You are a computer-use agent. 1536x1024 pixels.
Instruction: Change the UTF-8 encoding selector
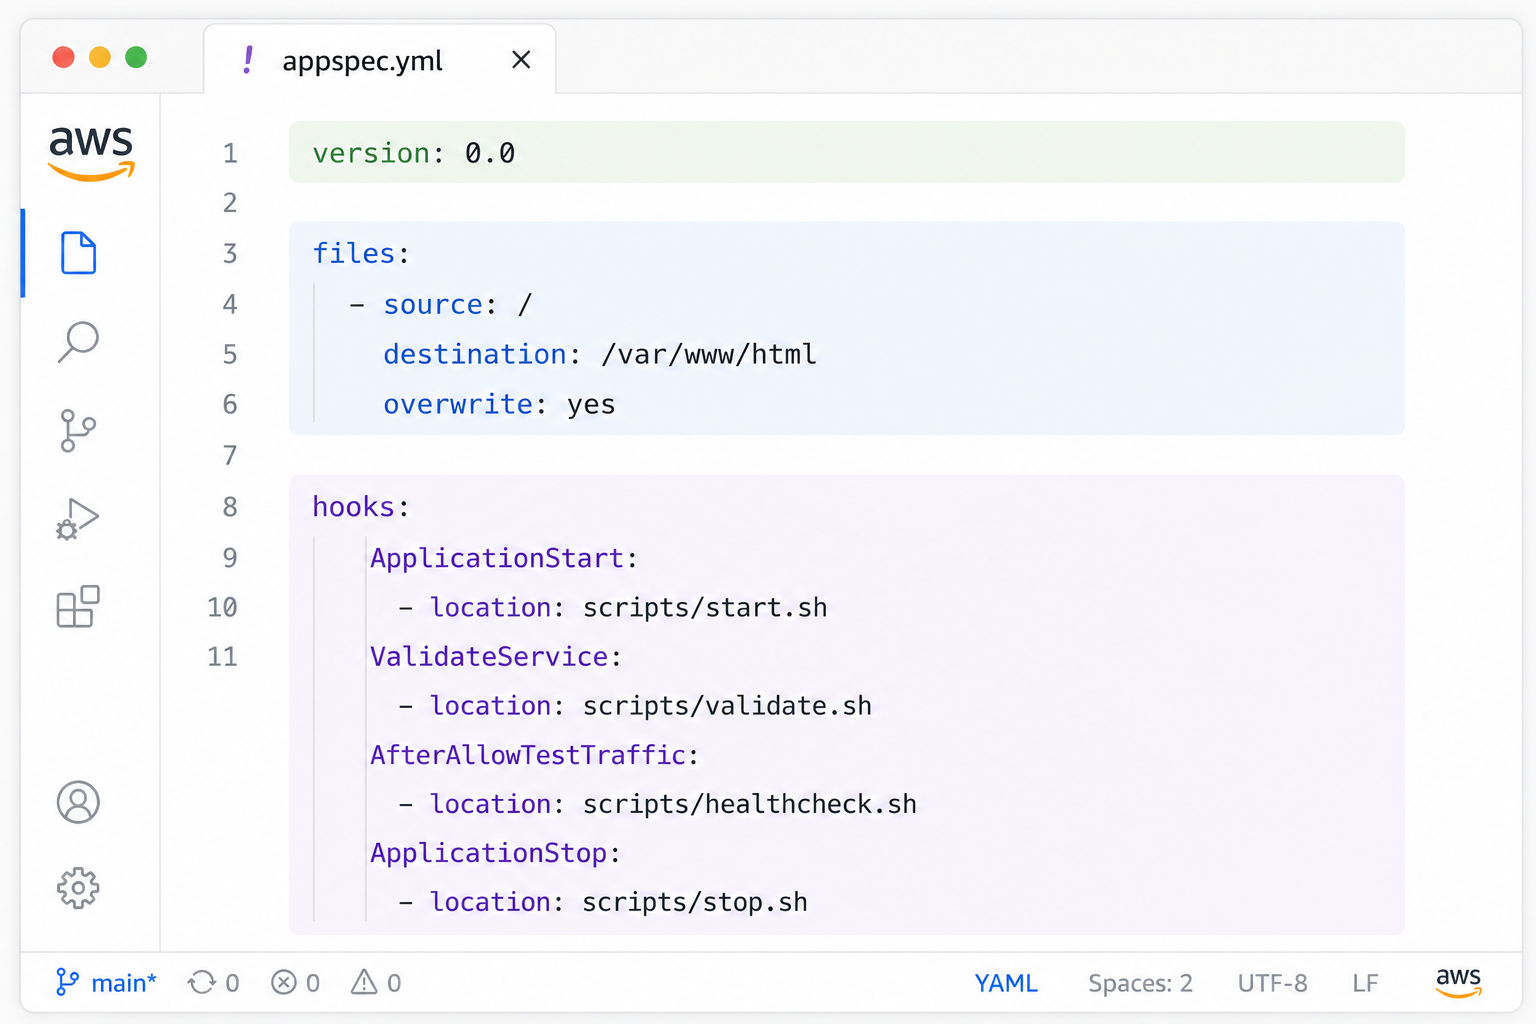point(1272,983)
